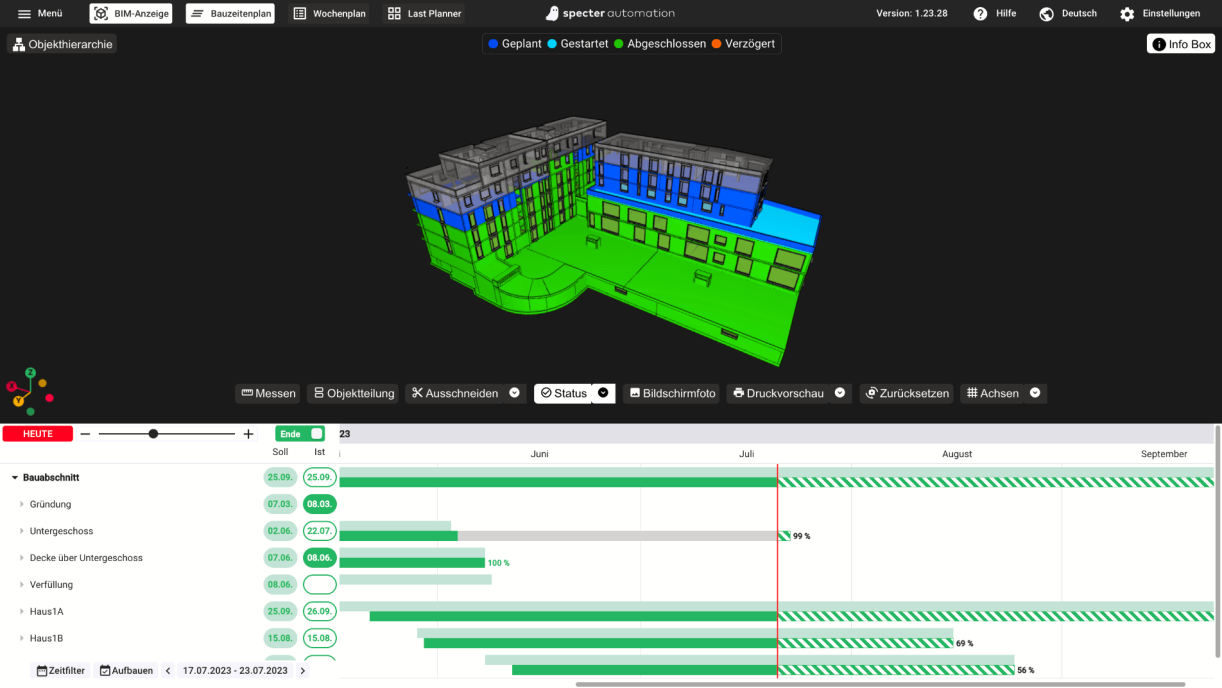Open the Status dropdown arrow
This screenshot has width=1222, height=688.
point(603,393)
